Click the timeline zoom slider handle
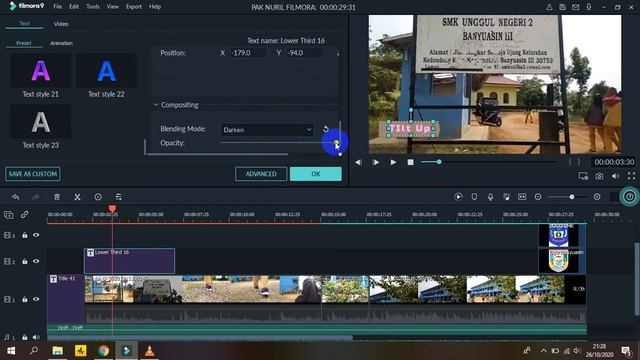Viewport: 640px width, 360px height. [572, 197]
